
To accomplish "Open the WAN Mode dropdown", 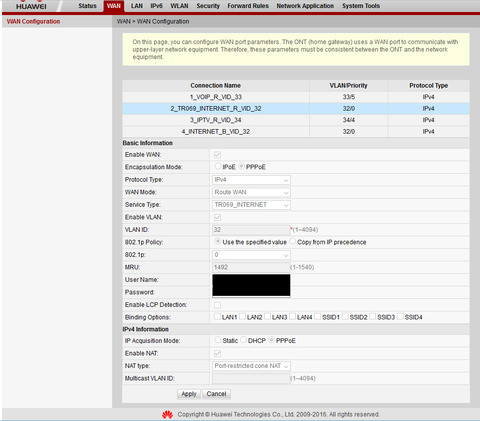I will pos(251,192).
